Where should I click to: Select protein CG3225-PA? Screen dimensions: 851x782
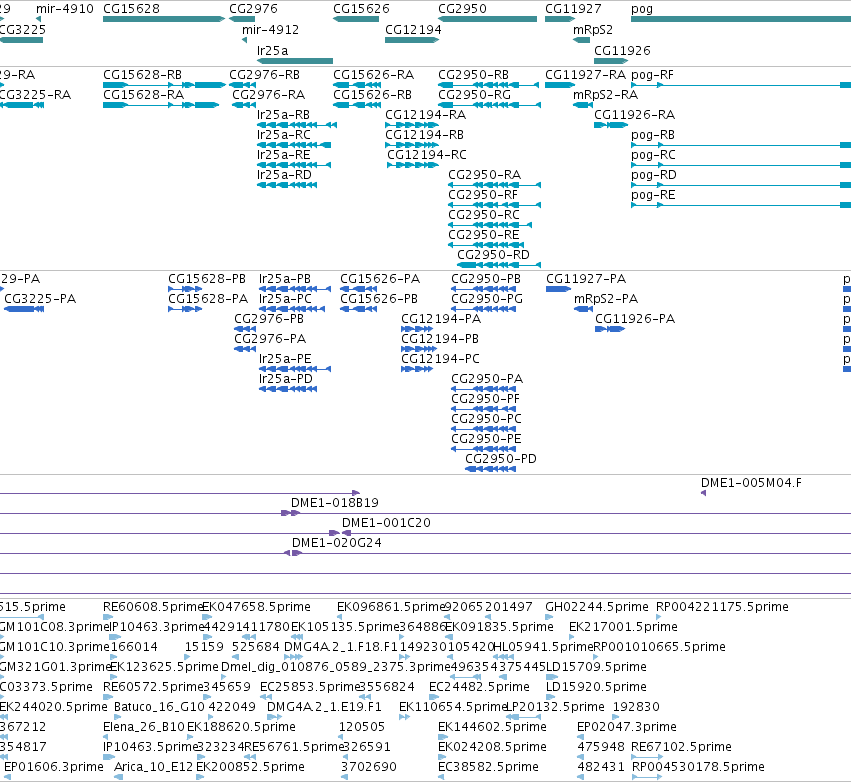coord(24,309)
